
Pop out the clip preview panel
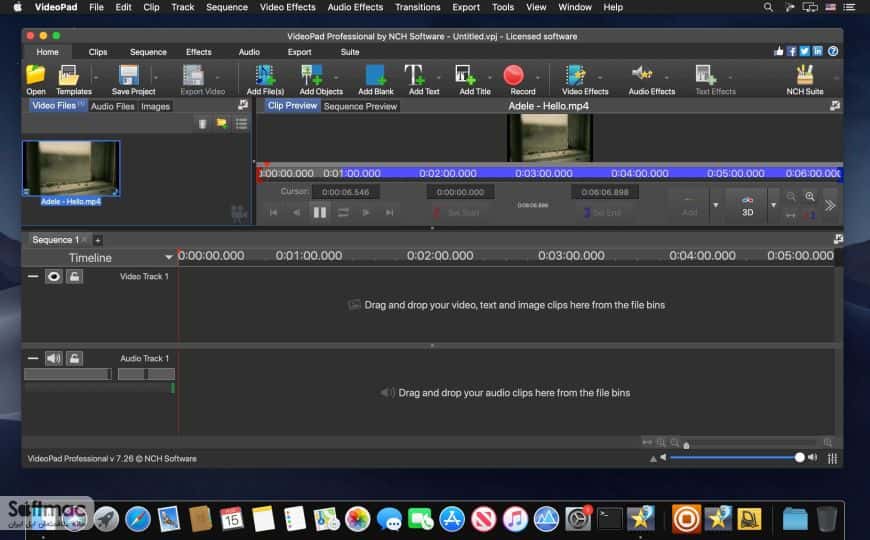click(x=834, y=105)
